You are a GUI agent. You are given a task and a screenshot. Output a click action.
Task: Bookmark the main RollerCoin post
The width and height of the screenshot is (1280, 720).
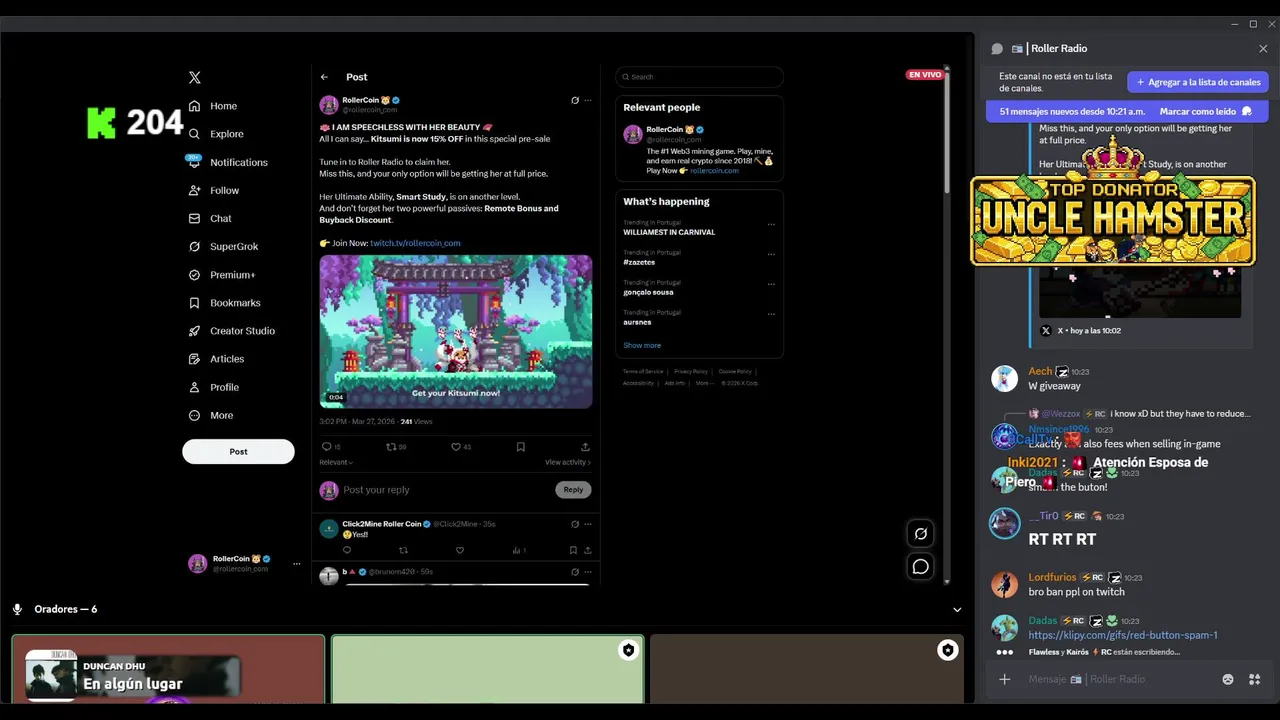pyautogui.click(x=521, y=447)
